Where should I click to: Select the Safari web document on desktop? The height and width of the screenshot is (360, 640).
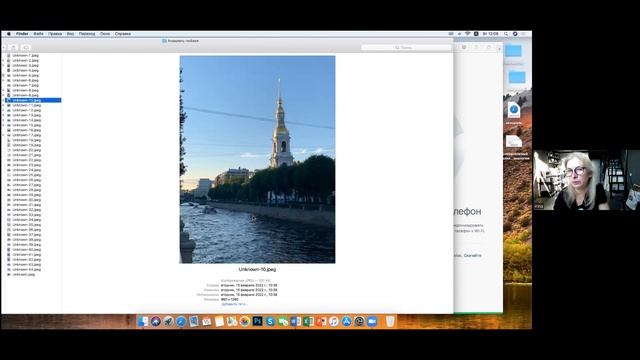514,110
